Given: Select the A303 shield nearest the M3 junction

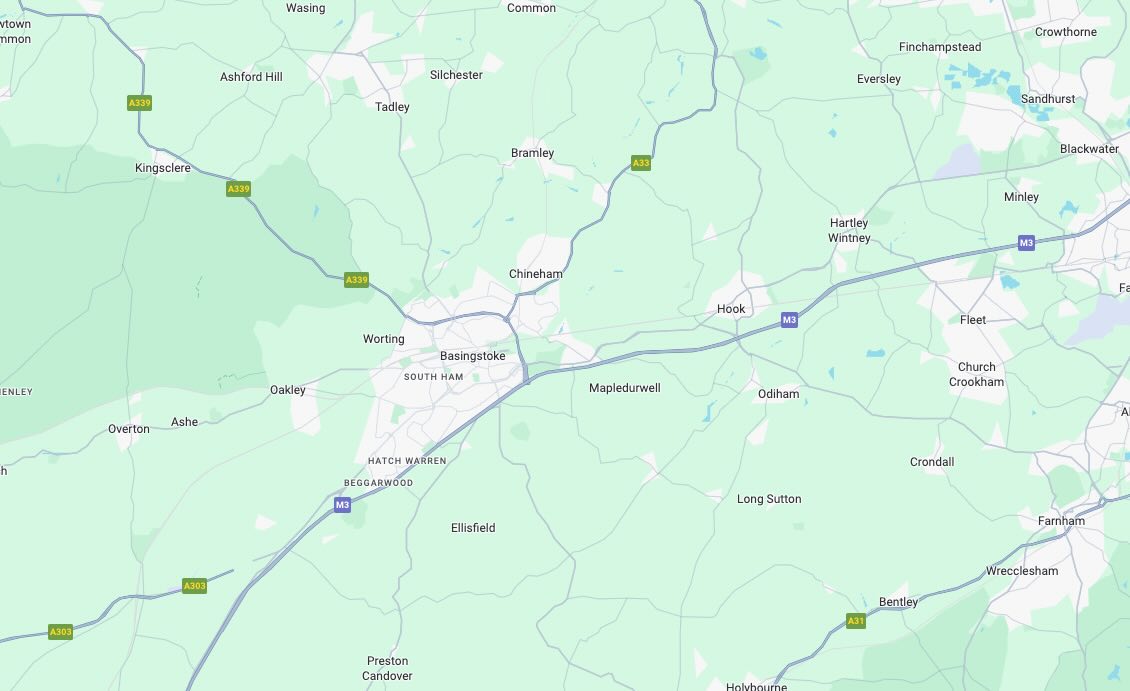Looking at the screenshot, I should click(x=195, y=586).
